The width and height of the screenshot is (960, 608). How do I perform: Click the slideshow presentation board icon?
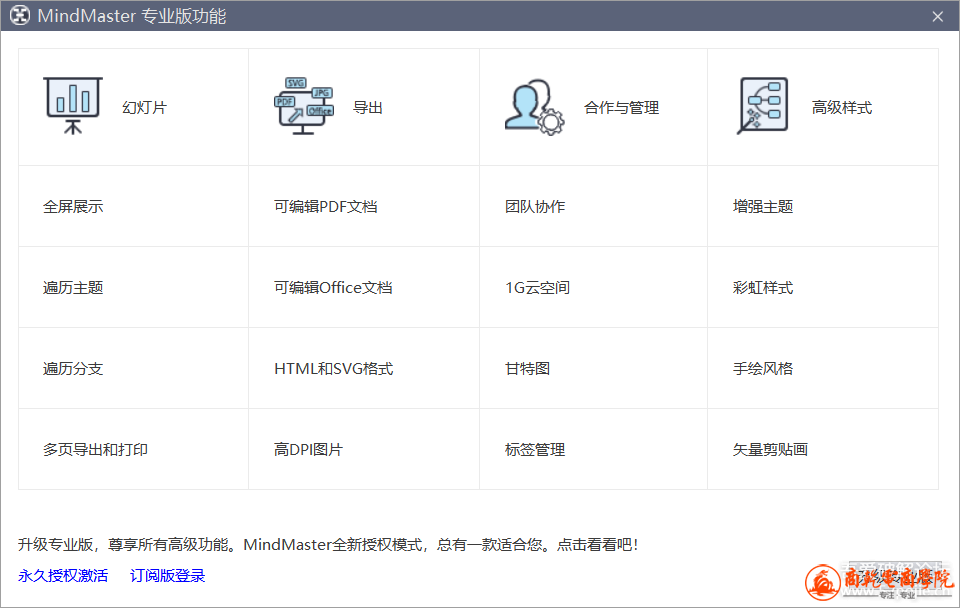(73, 105)
